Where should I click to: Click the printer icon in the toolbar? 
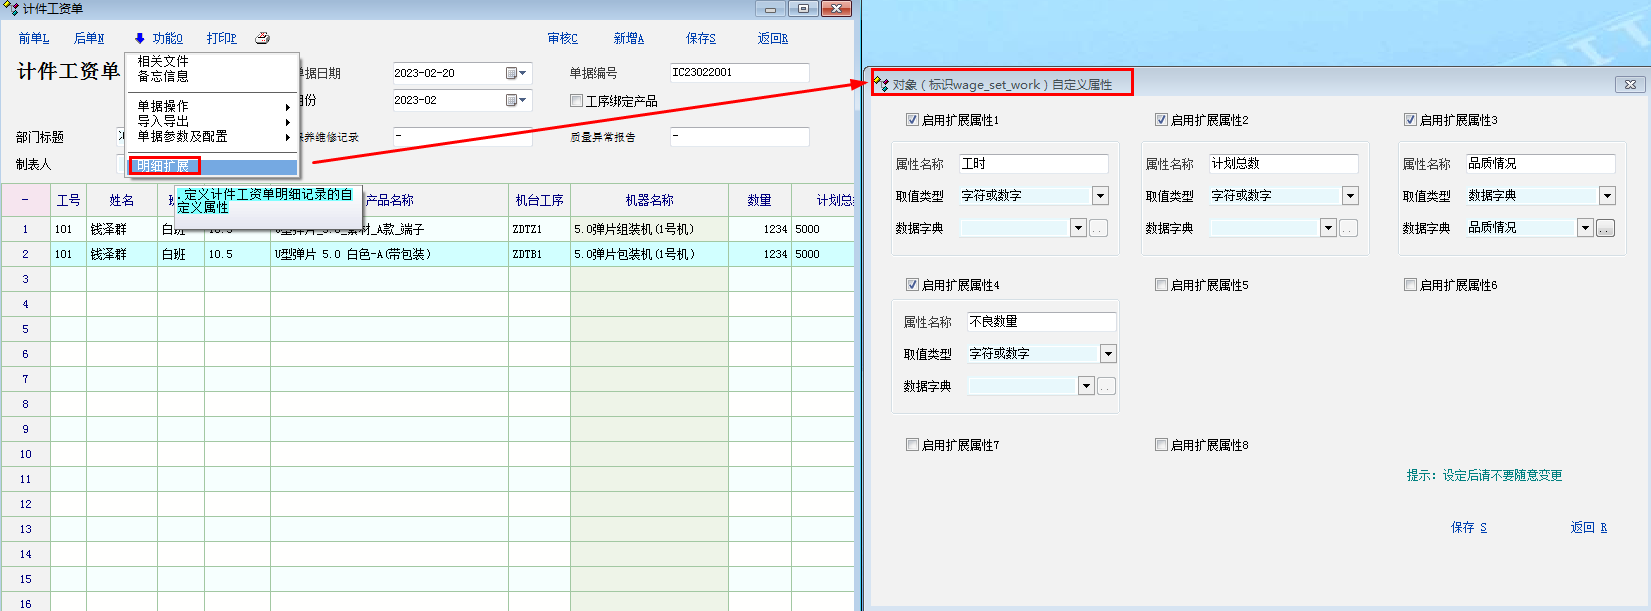(x=262, y=38)
